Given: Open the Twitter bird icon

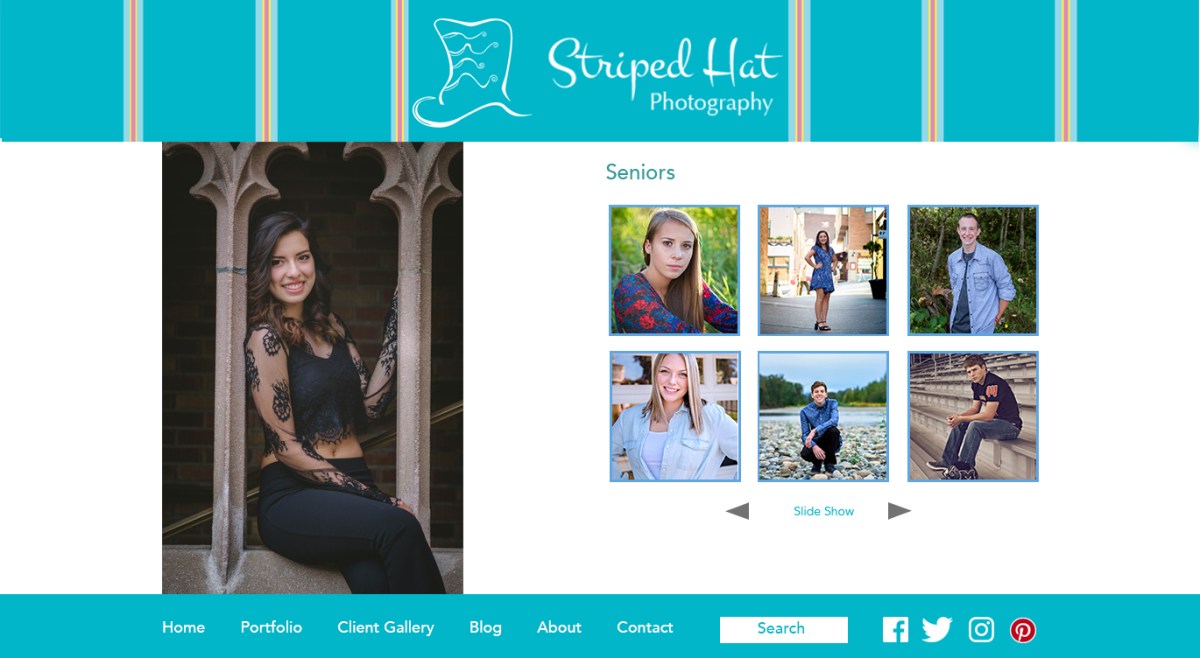Looking at the screenshot, I should (x=937, y=629).
